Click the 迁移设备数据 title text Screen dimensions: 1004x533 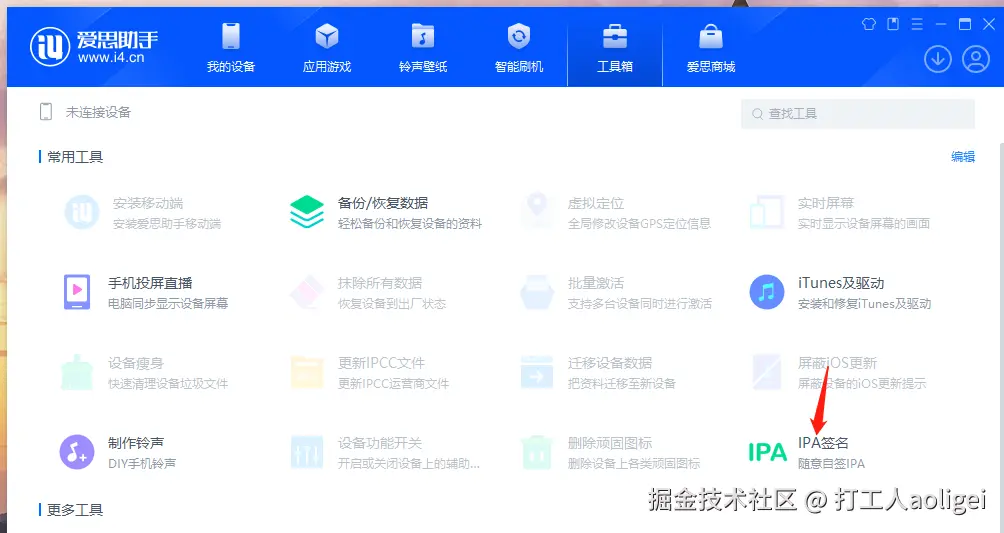coord(610,363)
